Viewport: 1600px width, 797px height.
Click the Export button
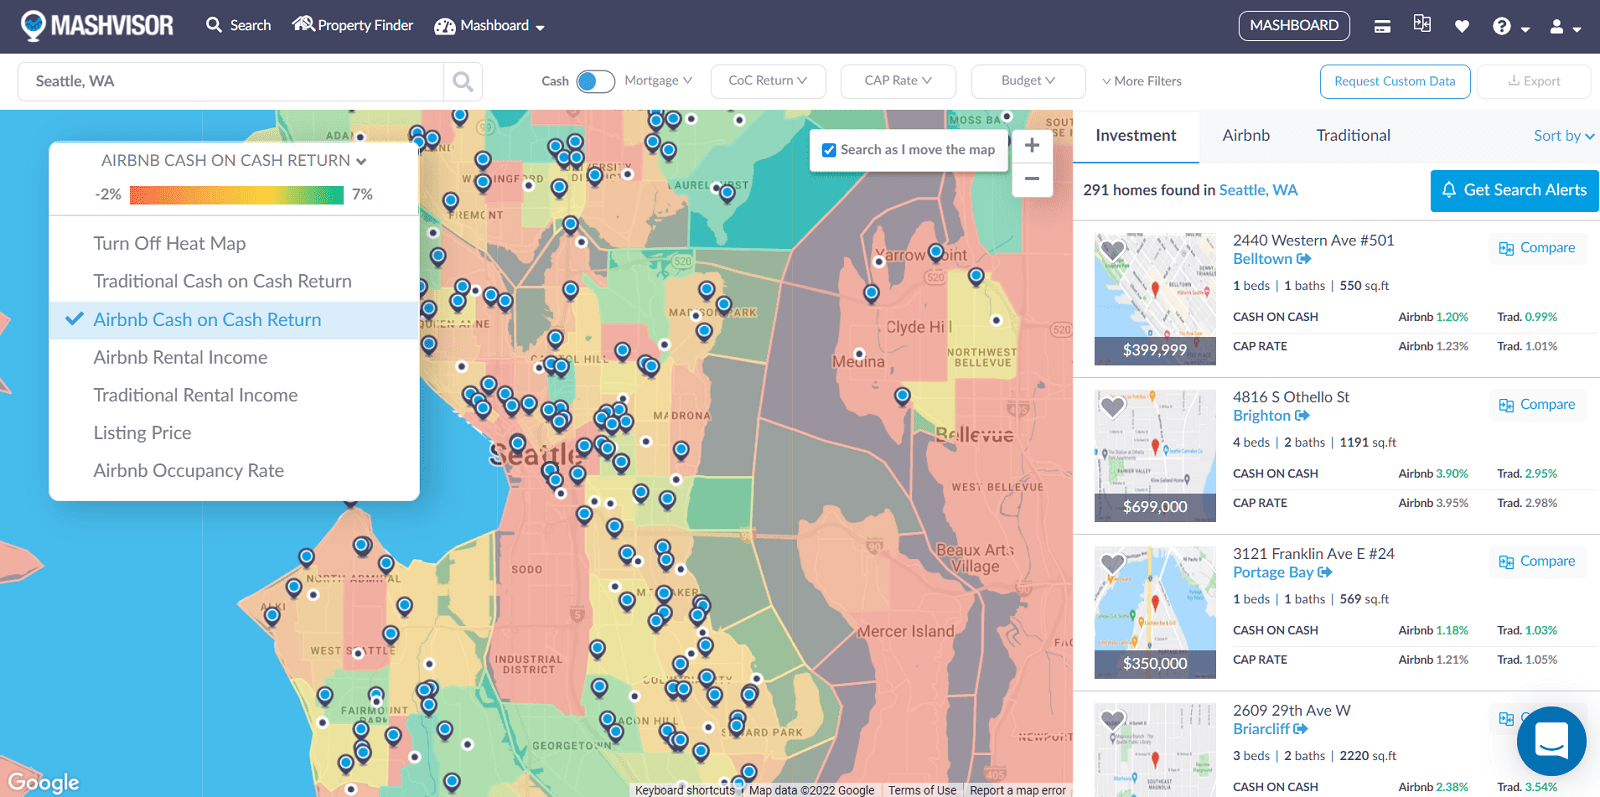tap(1534, 81)
